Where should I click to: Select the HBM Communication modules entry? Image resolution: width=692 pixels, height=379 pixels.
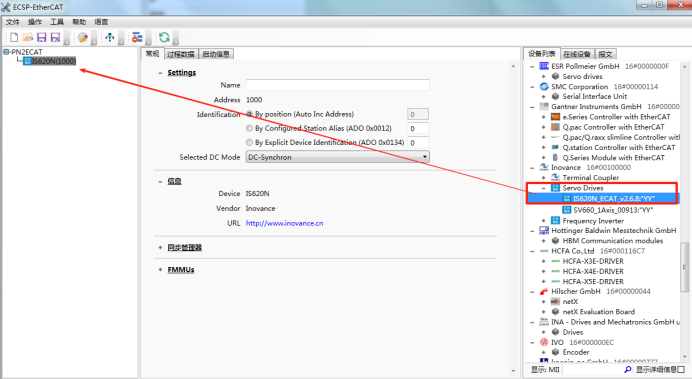click(613, 240)
